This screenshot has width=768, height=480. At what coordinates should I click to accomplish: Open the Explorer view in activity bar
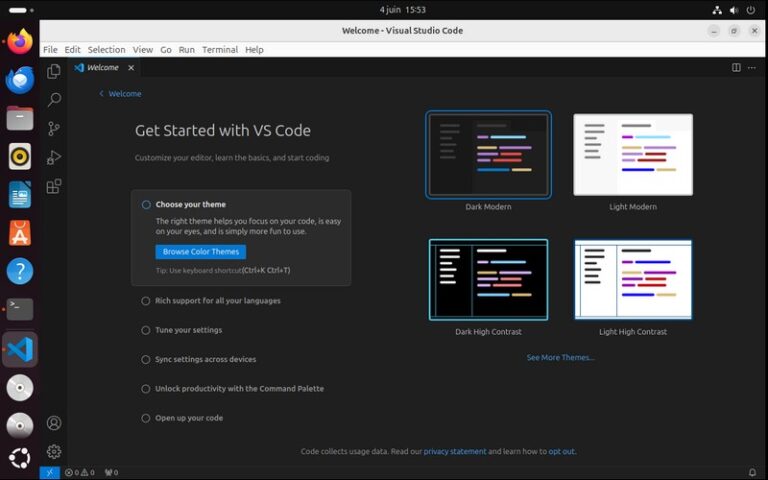[54, 72]
